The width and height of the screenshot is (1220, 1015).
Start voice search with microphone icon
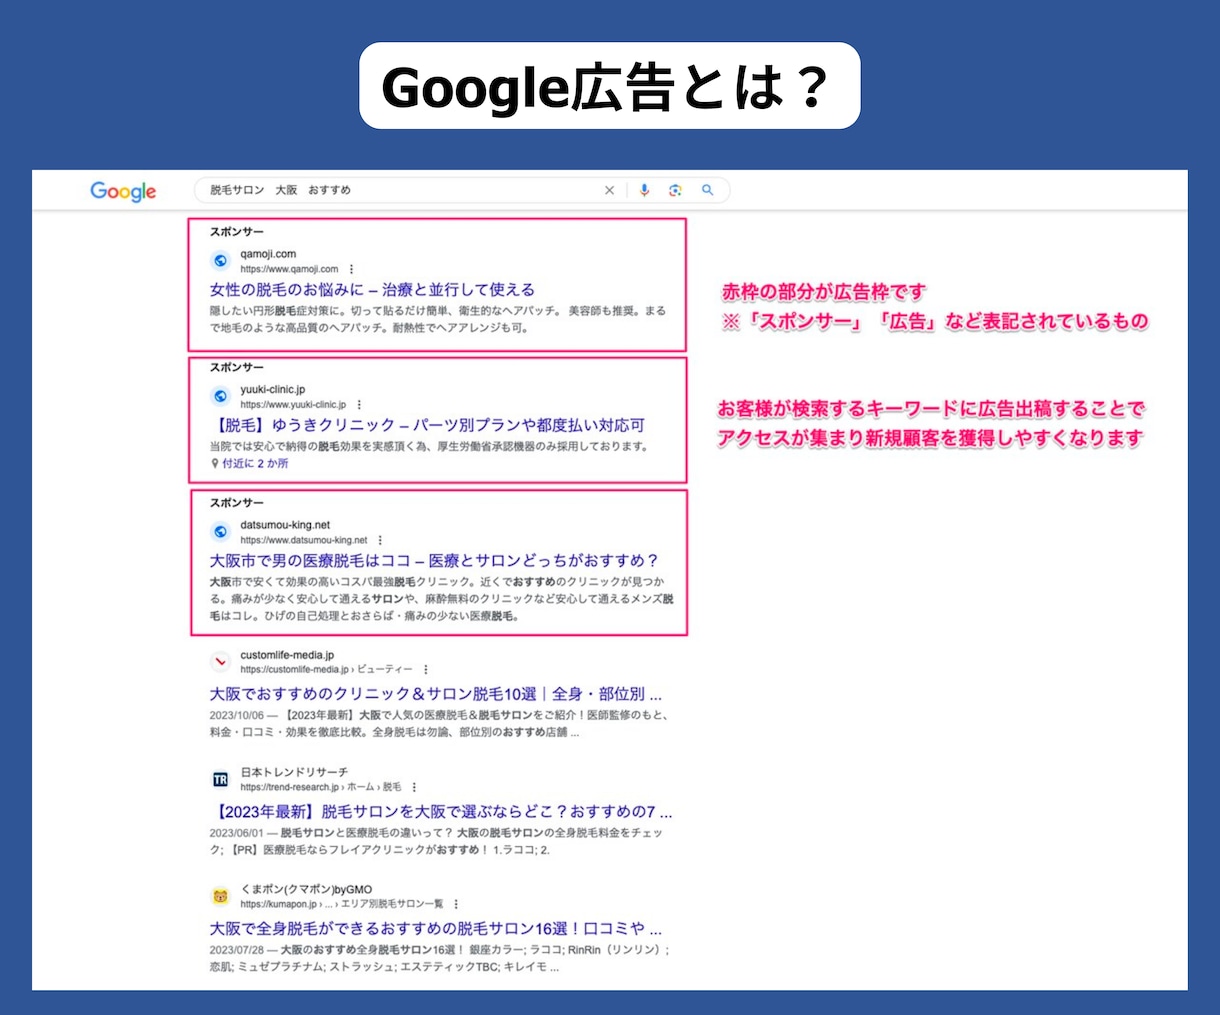tap(644, 190)
